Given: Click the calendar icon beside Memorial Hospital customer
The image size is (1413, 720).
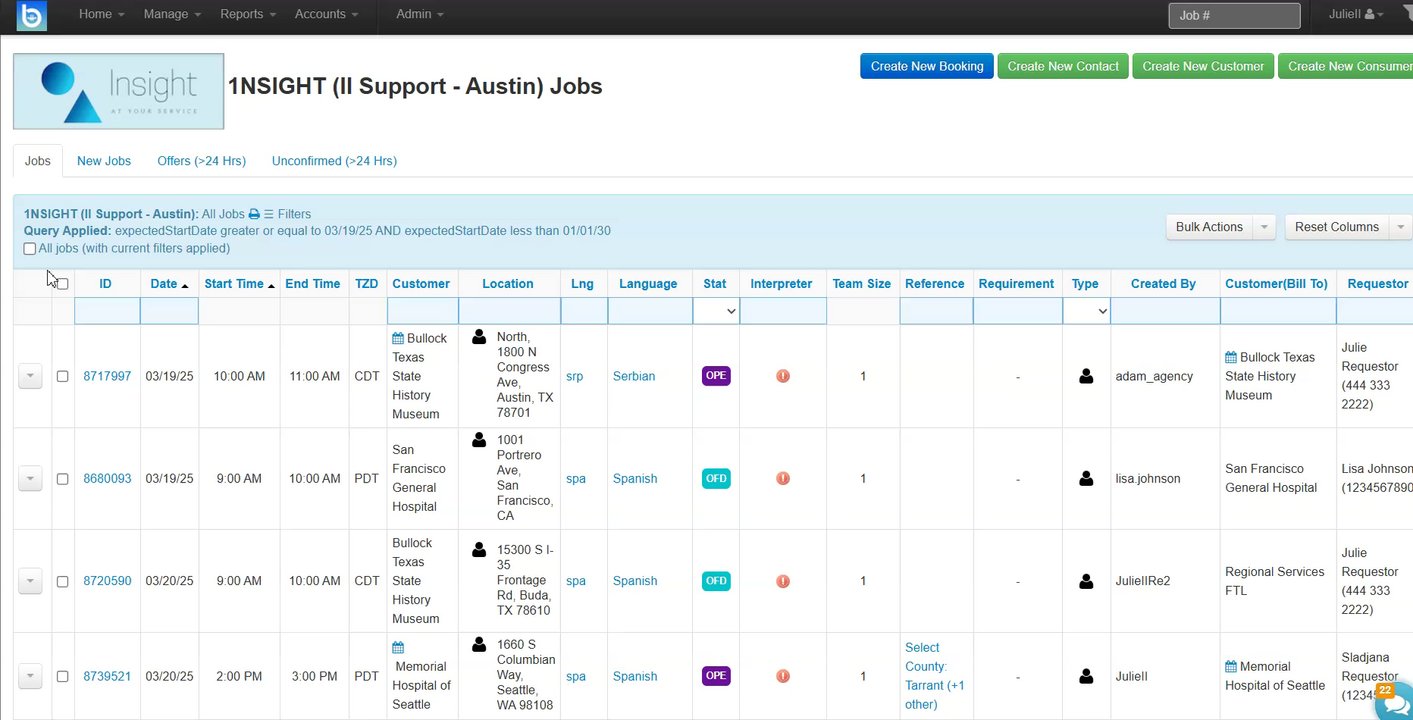Looking at the screenshot, I should tap(398, 648).
